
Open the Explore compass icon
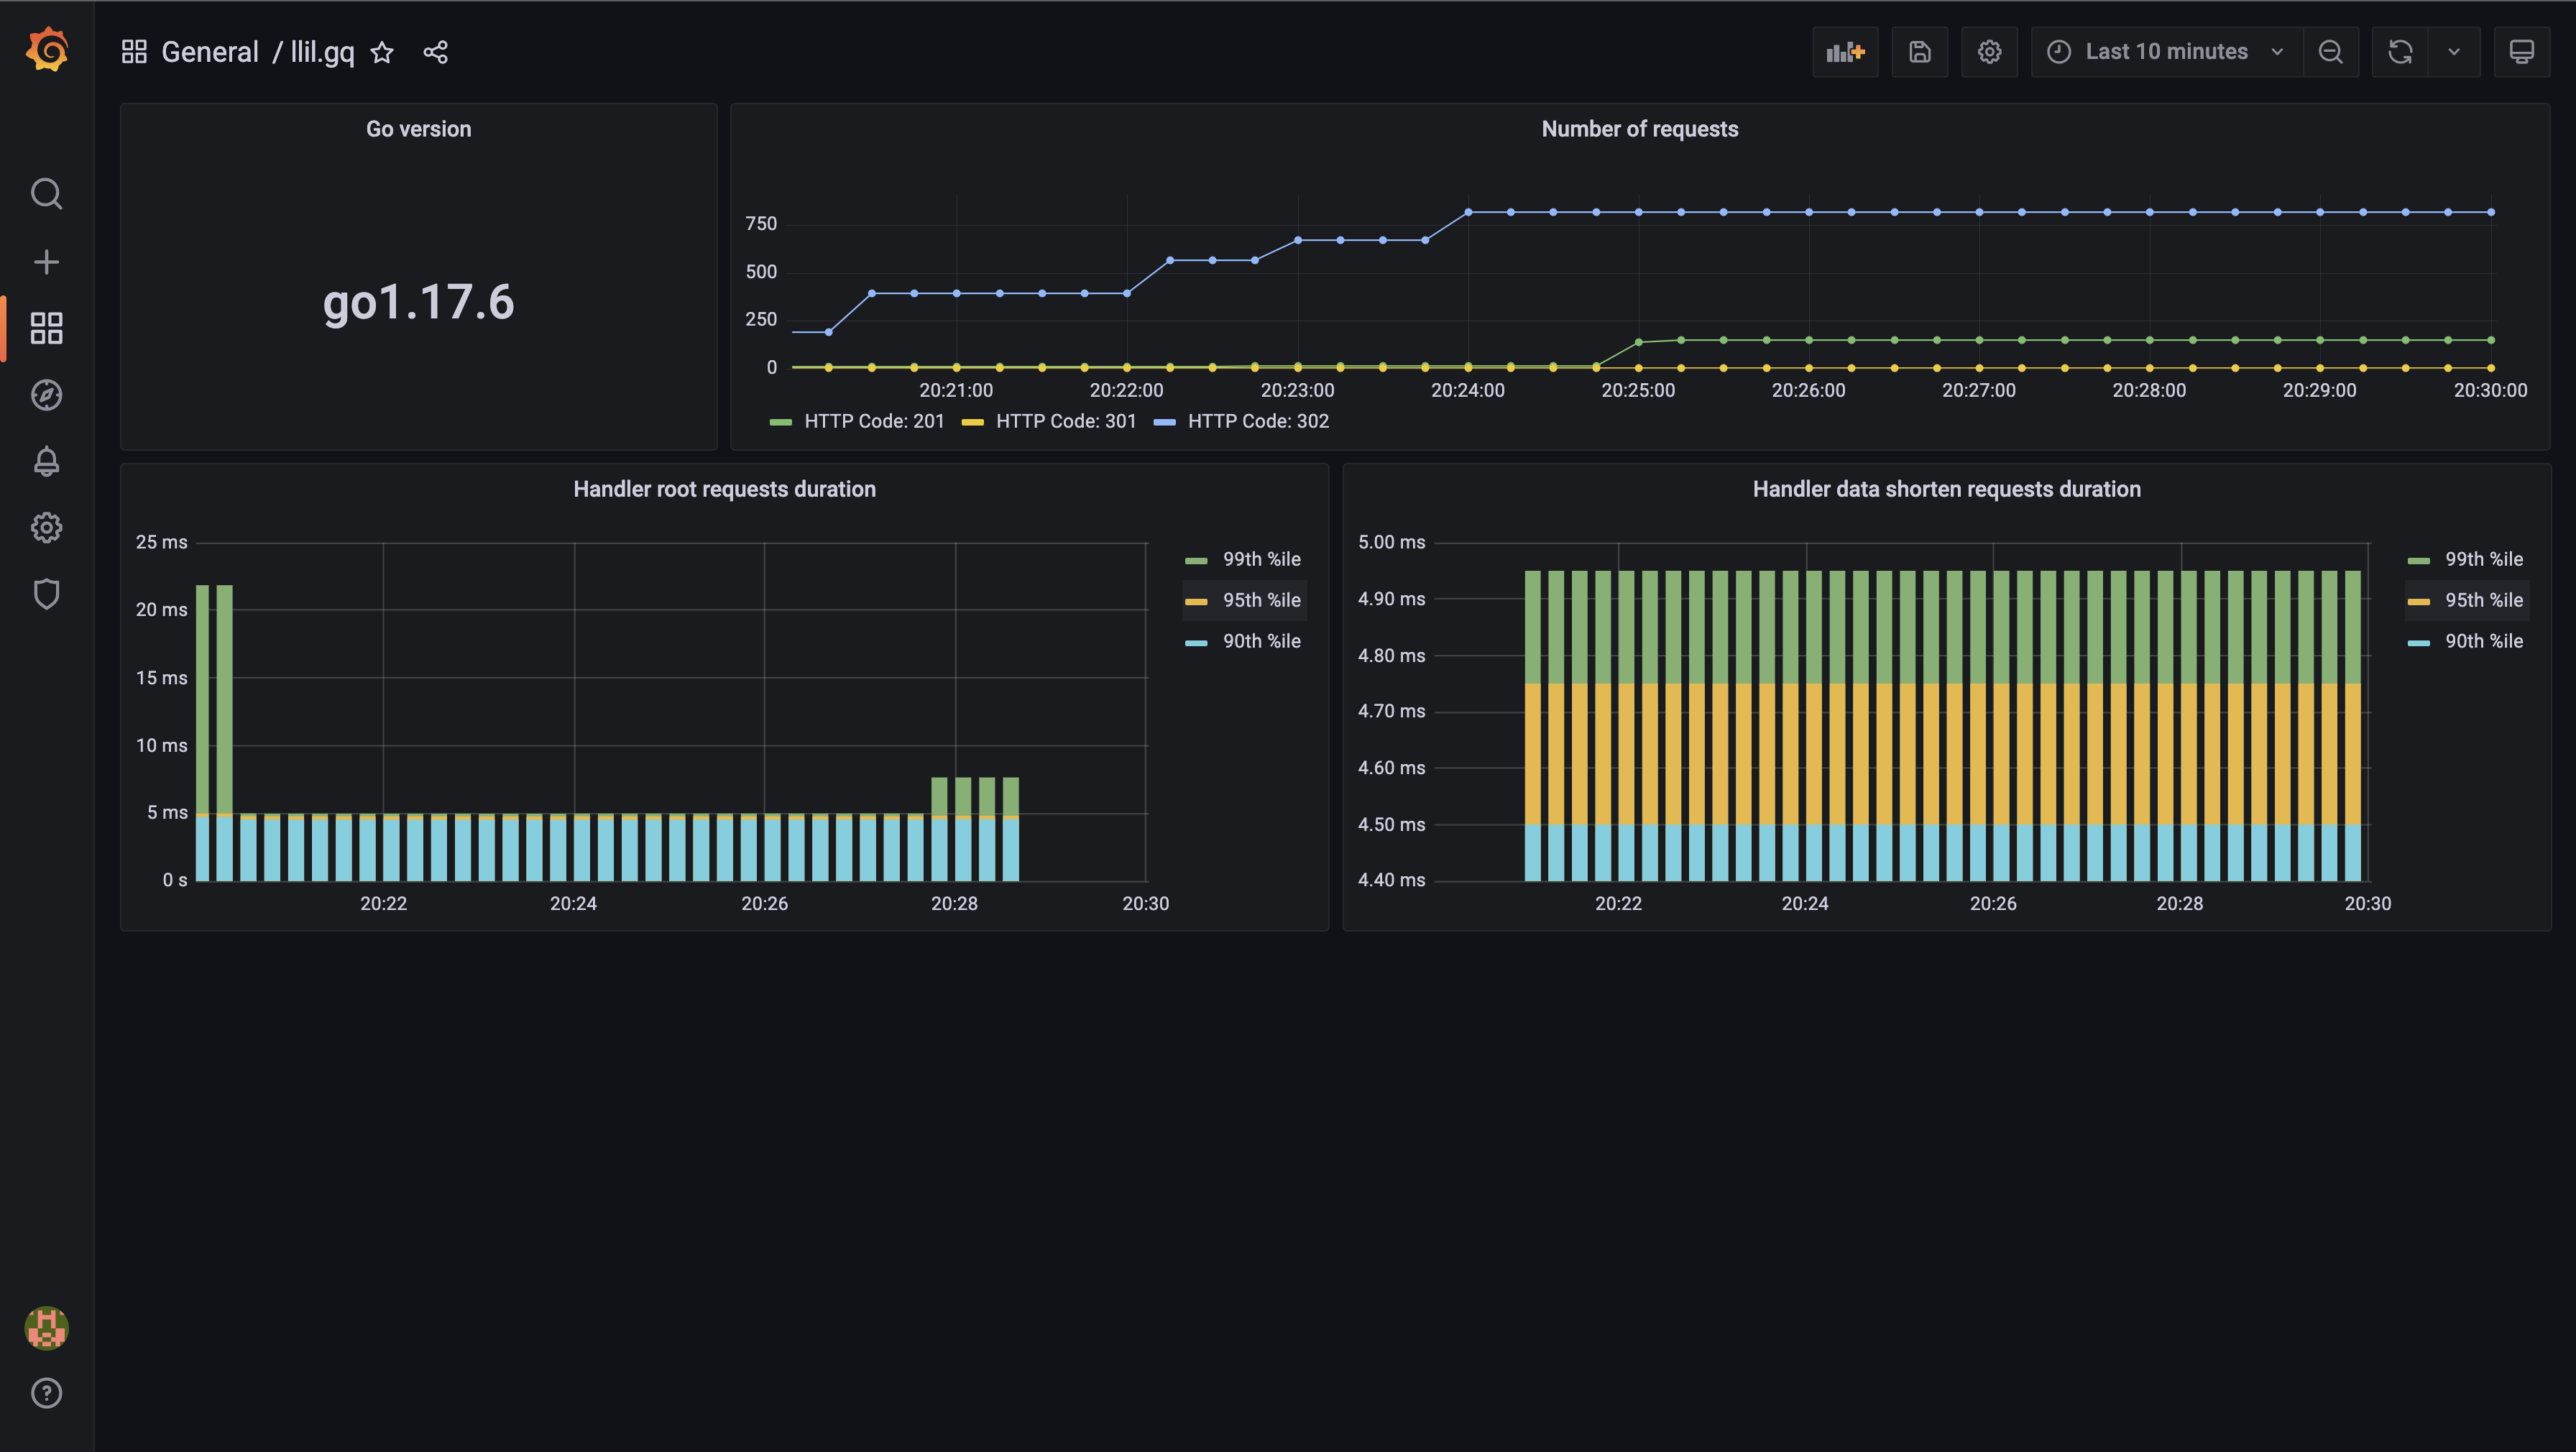click(46, 395)
